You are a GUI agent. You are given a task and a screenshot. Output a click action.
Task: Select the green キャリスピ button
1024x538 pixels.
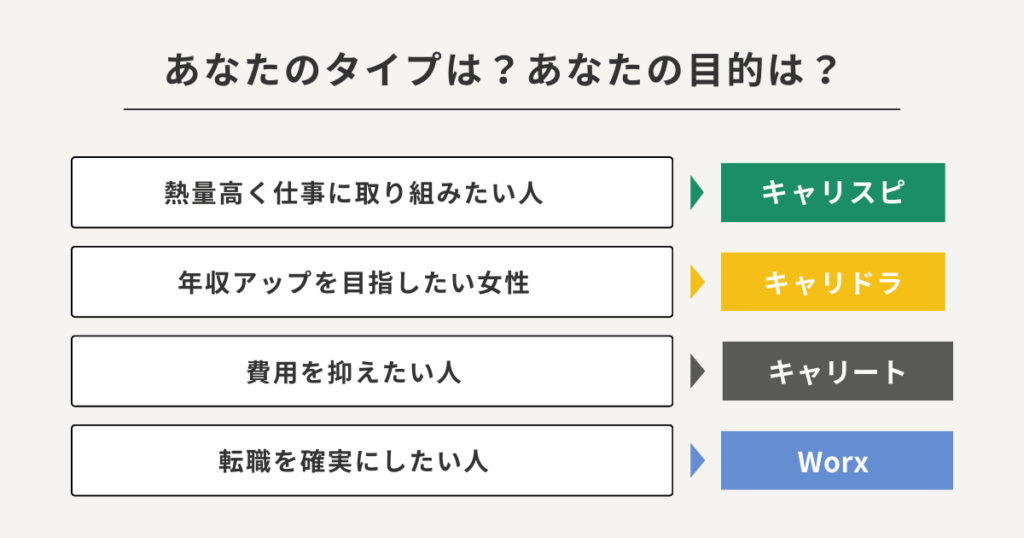point(832,192)
